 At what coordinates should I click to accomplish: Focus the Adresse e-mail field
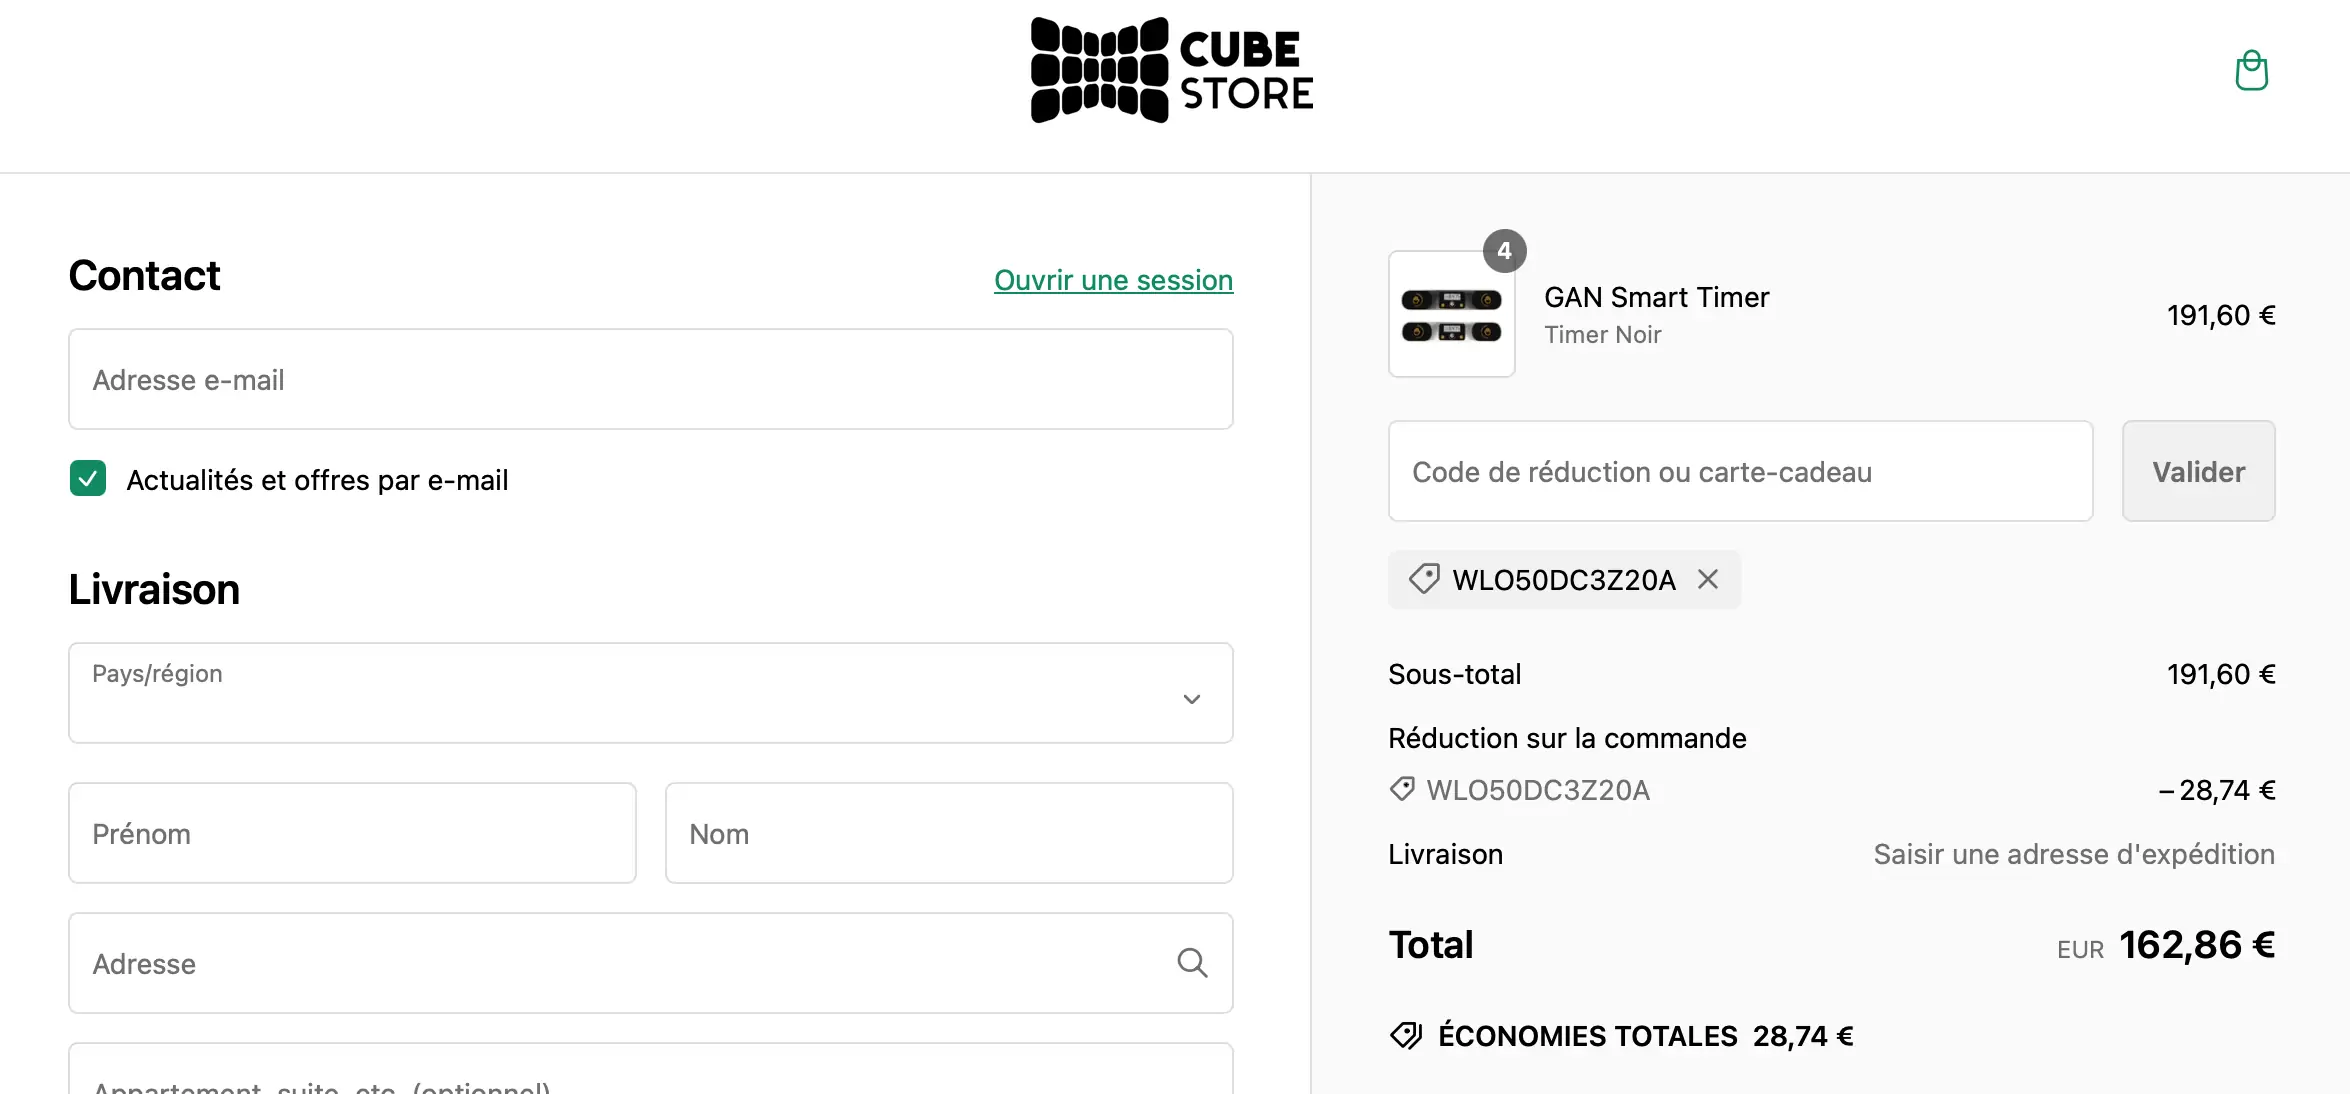[x=650, y=380]
